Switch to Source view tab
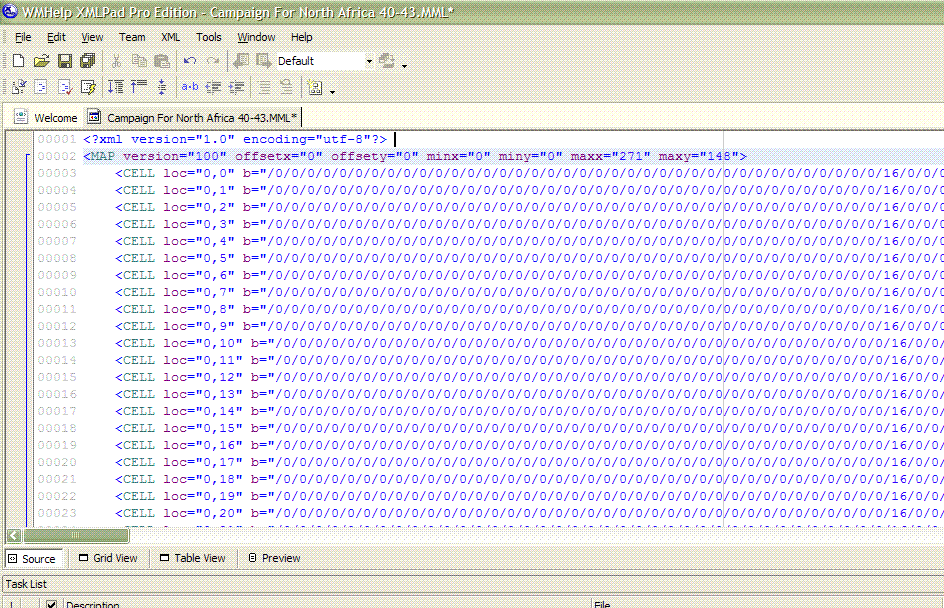 click(x=33, y=559)
